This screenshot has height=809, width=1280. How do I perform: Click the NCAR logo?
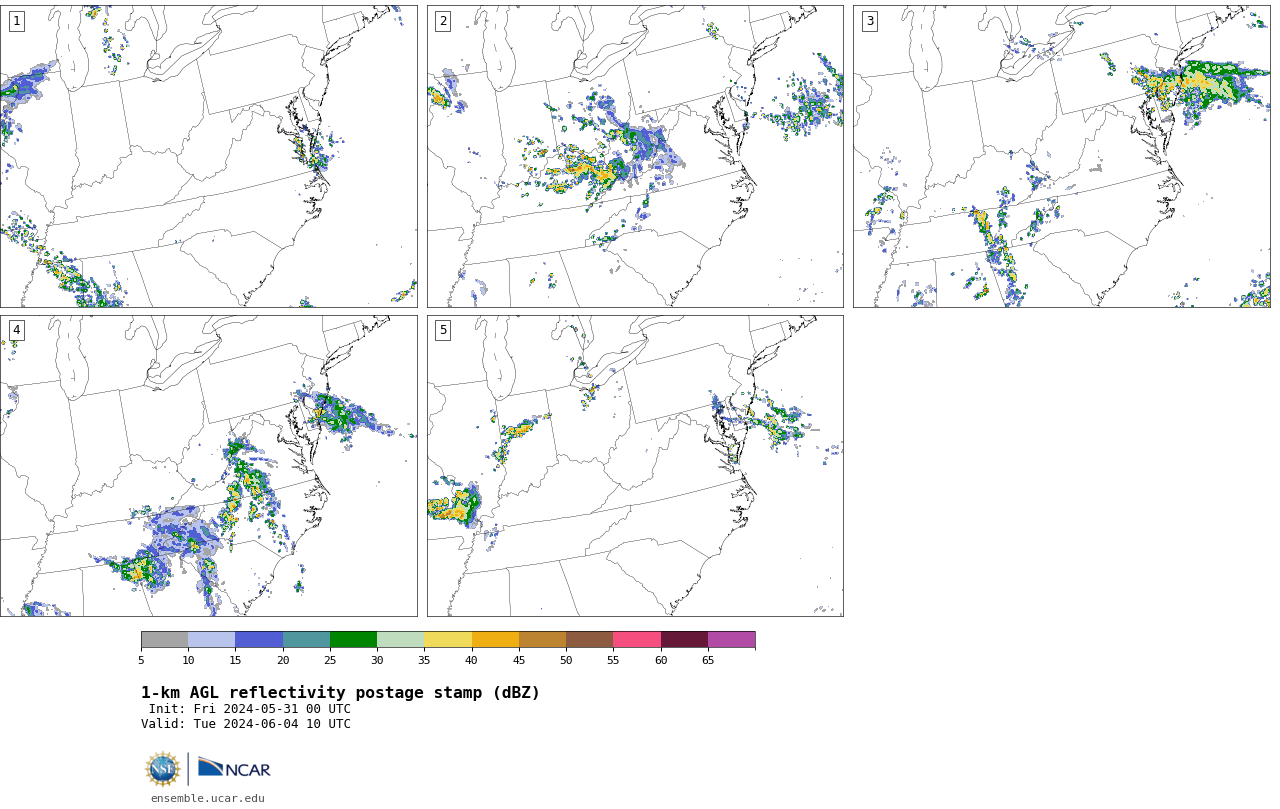pyautogui.click(x=234, y=769)
